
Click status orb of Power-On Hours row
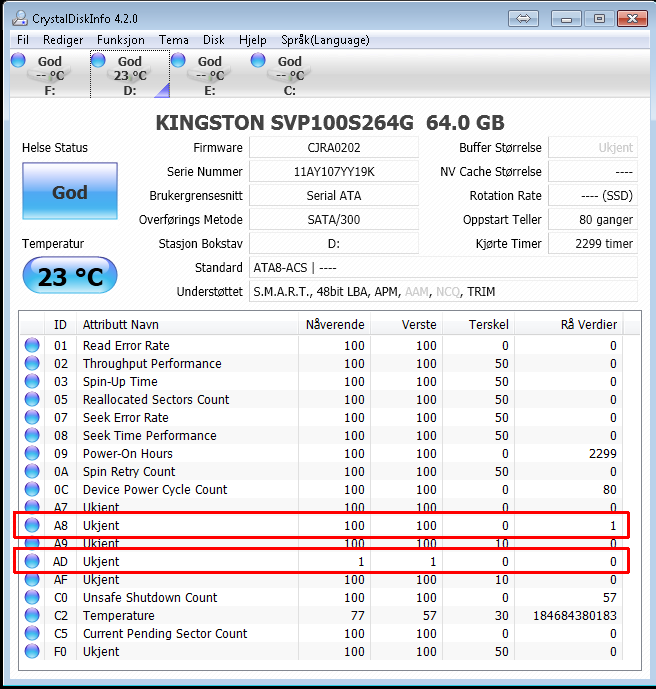point(32,453)
